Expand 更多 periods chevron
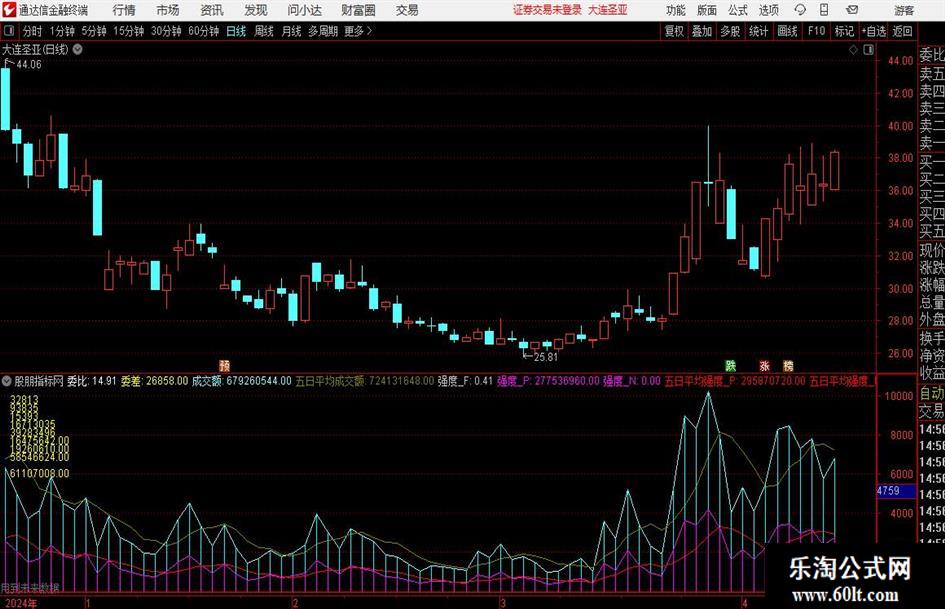 pyautogui.click(x=369, y=31)
